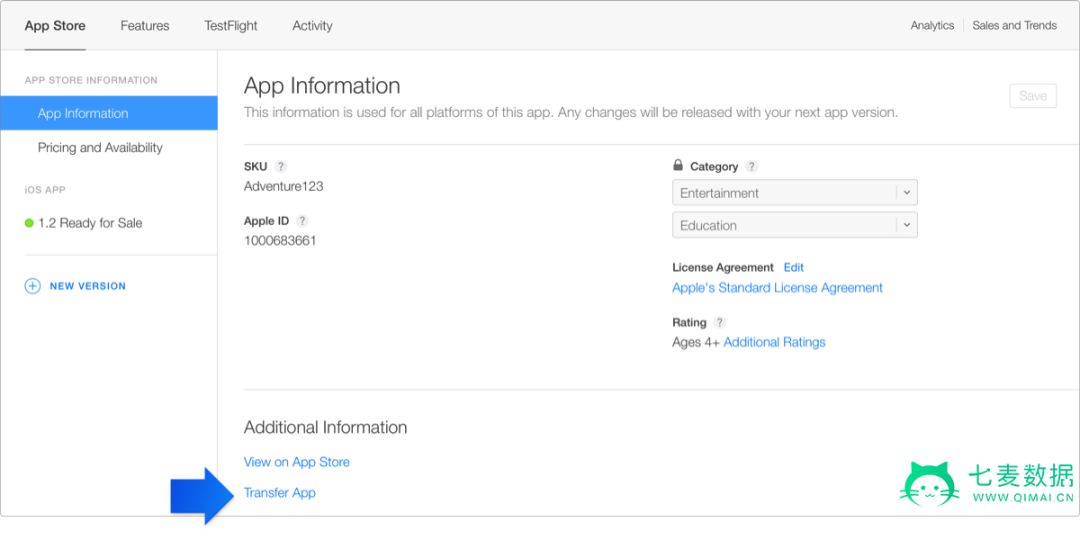Viewport: 1080px width, 549px height.
Task: Switch to the Features tab
Action: click(x=145, y=26)
